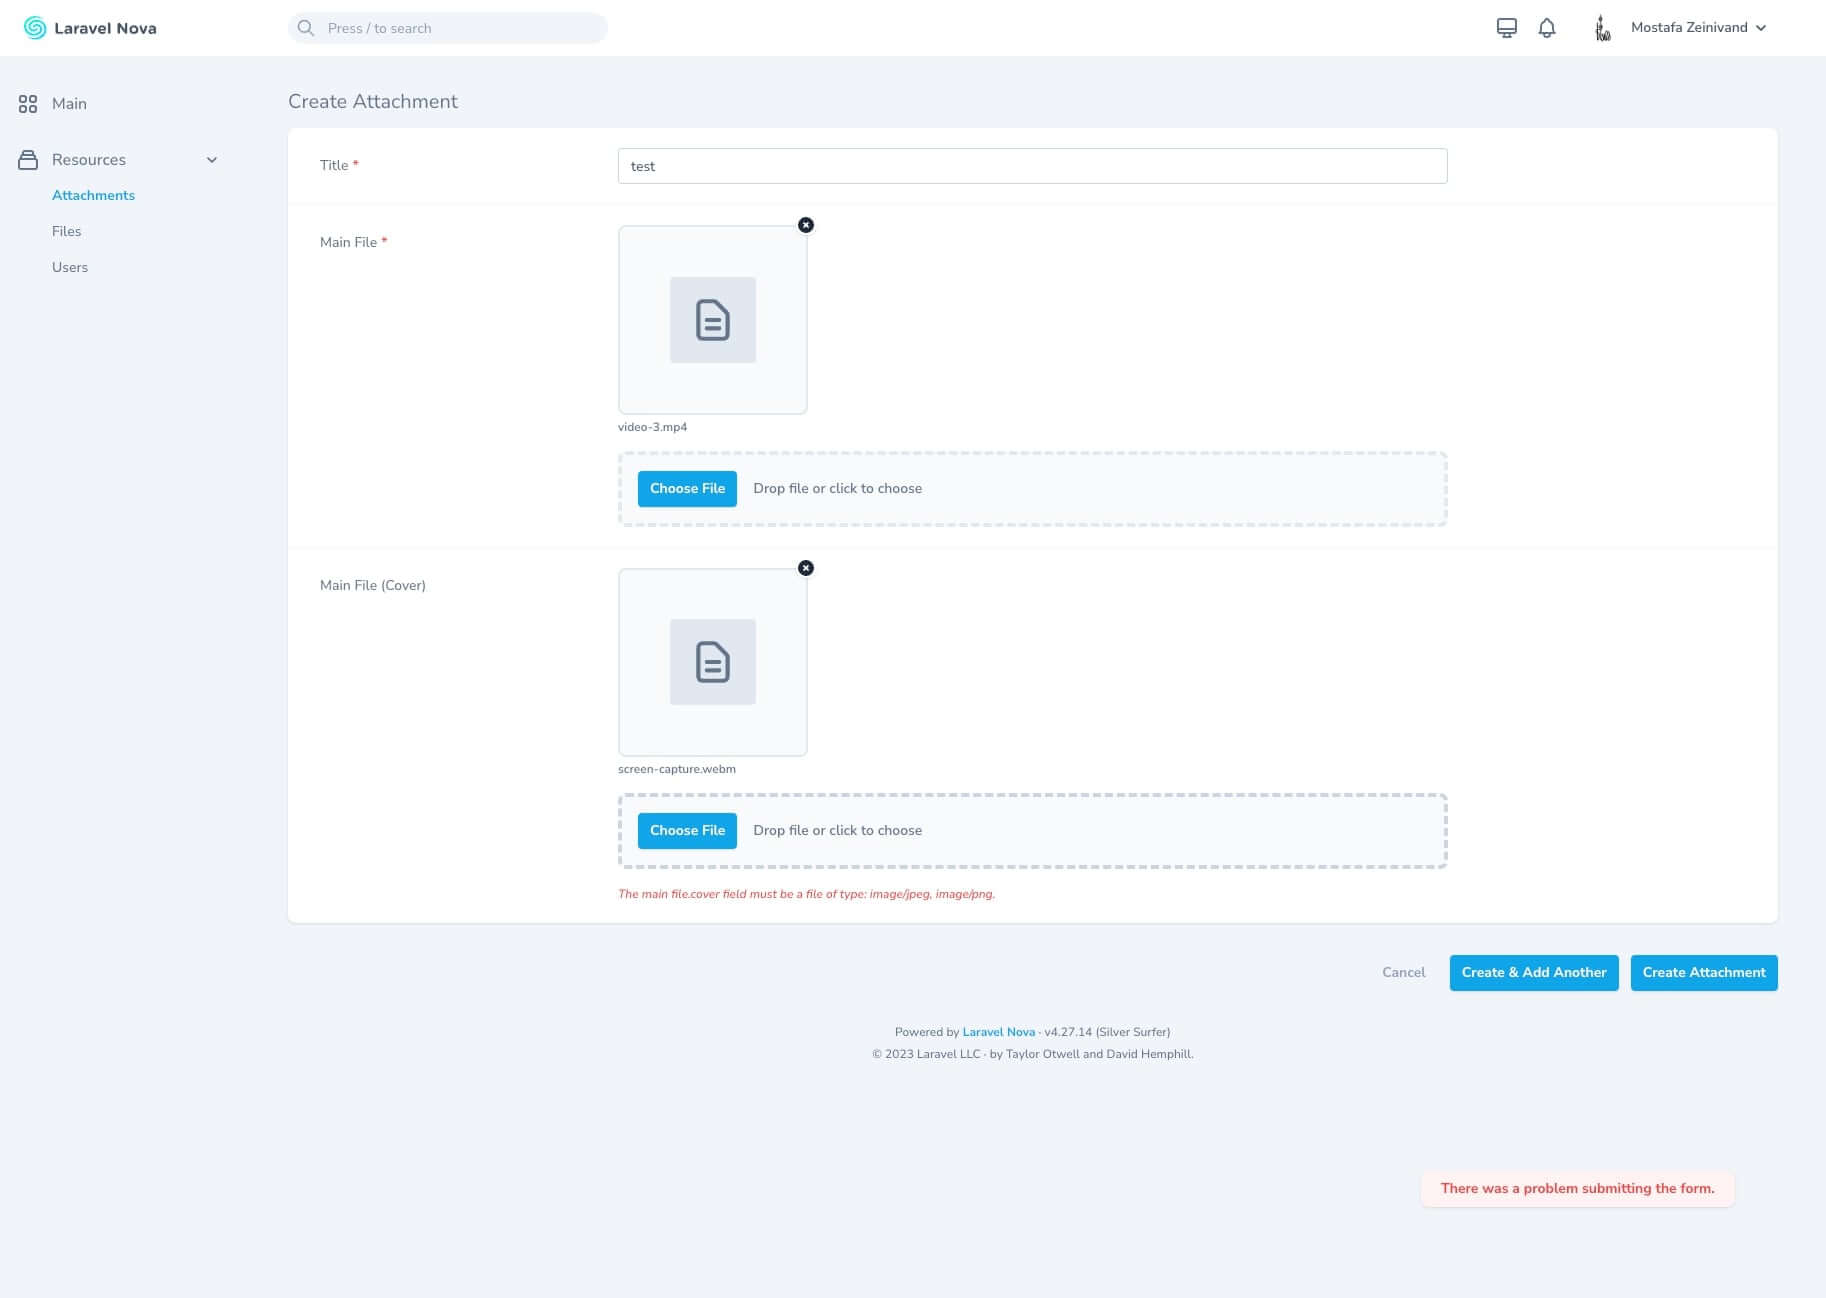Image resolution: width=1826 pixels, height=1298 pixels.
Task: Open the Laravel Nova link in the footer
Action: pyautogui.click(x=997, y=1031)
